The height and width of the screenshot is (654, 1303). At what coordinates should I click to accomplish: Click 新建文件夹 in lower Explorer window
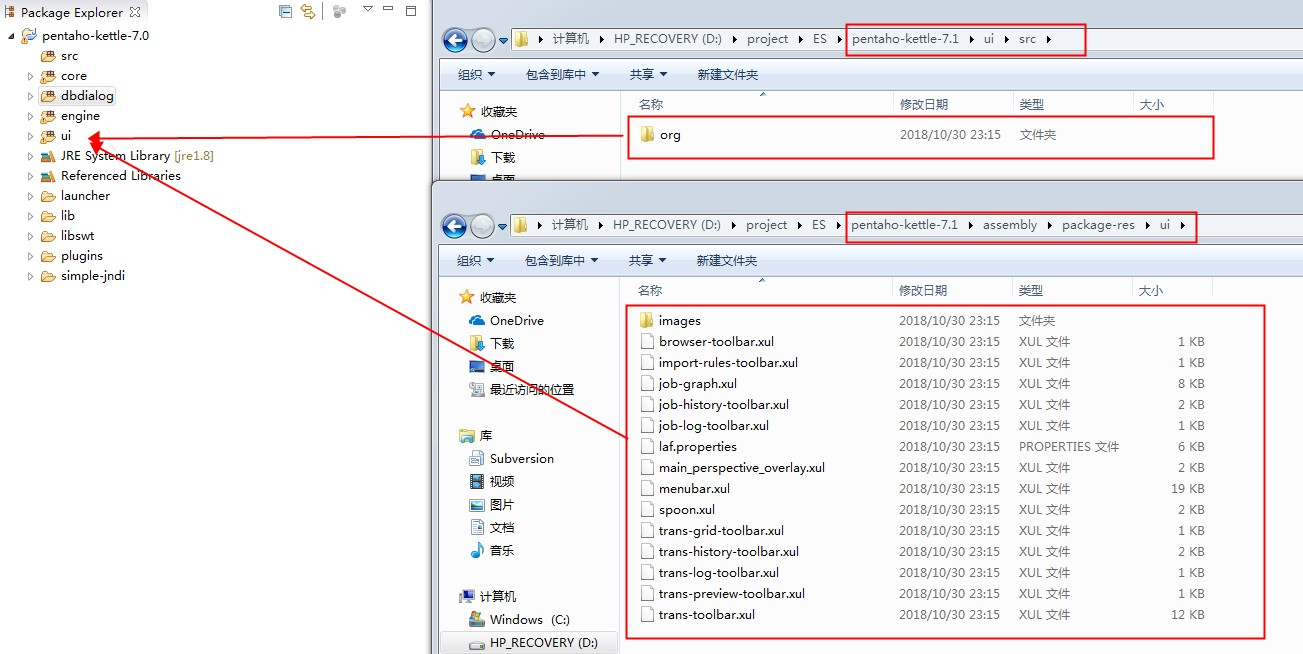coord(726,261)
